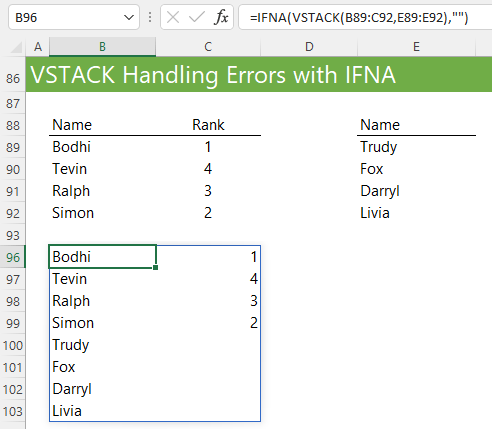
Task: Click the Insert Function fx icon
Action: tap(221, 17)
